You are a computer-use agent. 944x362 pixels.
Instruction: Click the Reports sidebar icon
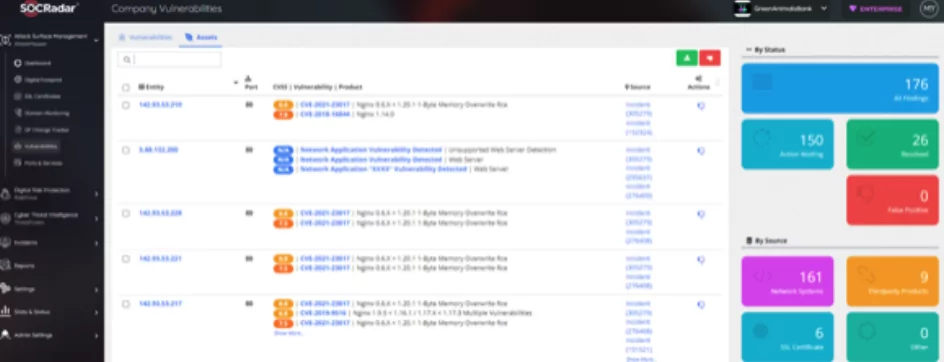click(5, 266)
